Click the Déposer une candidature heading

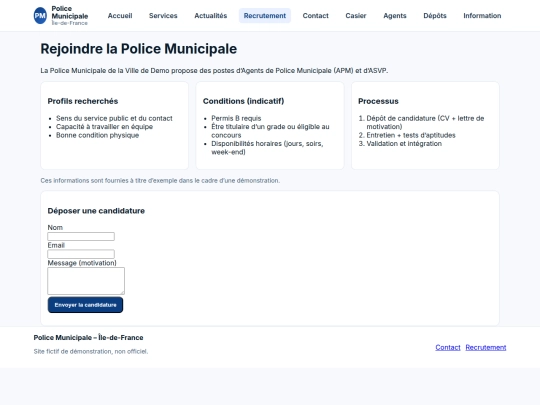click(96, 211)
